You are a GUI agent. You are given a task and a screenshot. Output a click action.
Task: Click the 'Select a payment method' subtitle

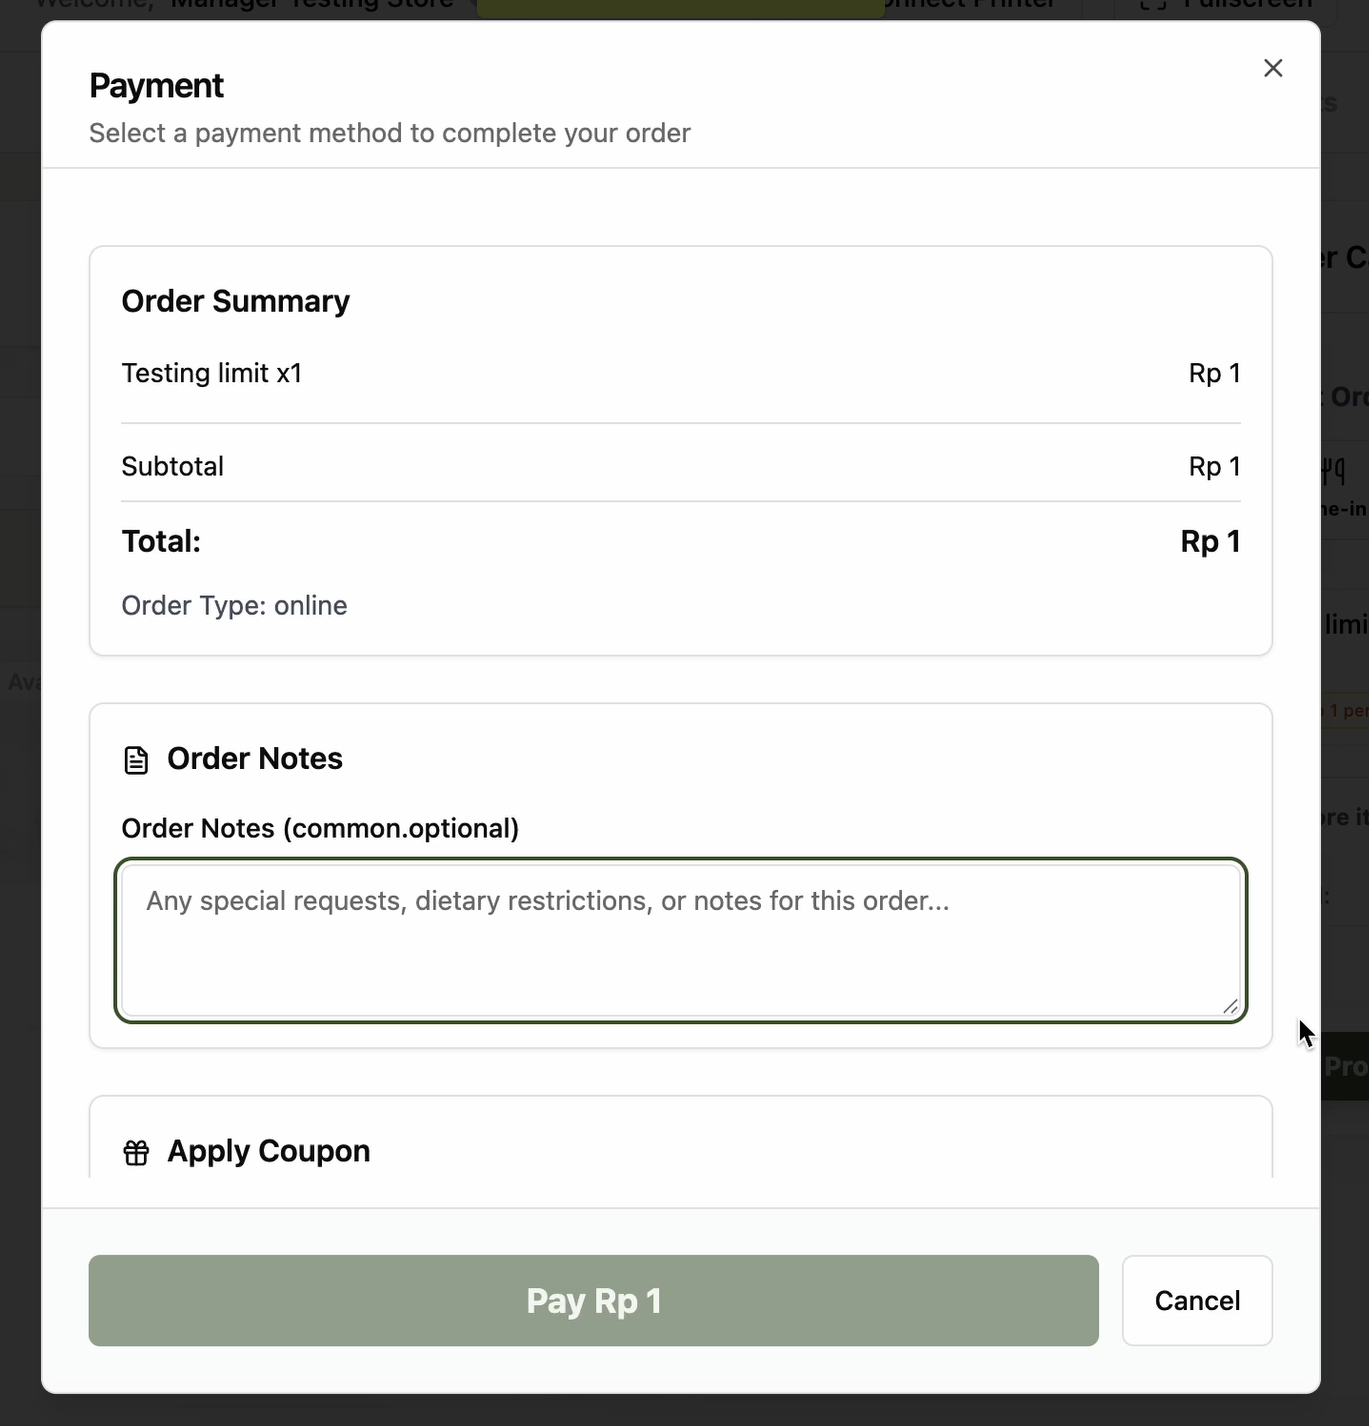[389, 133]
